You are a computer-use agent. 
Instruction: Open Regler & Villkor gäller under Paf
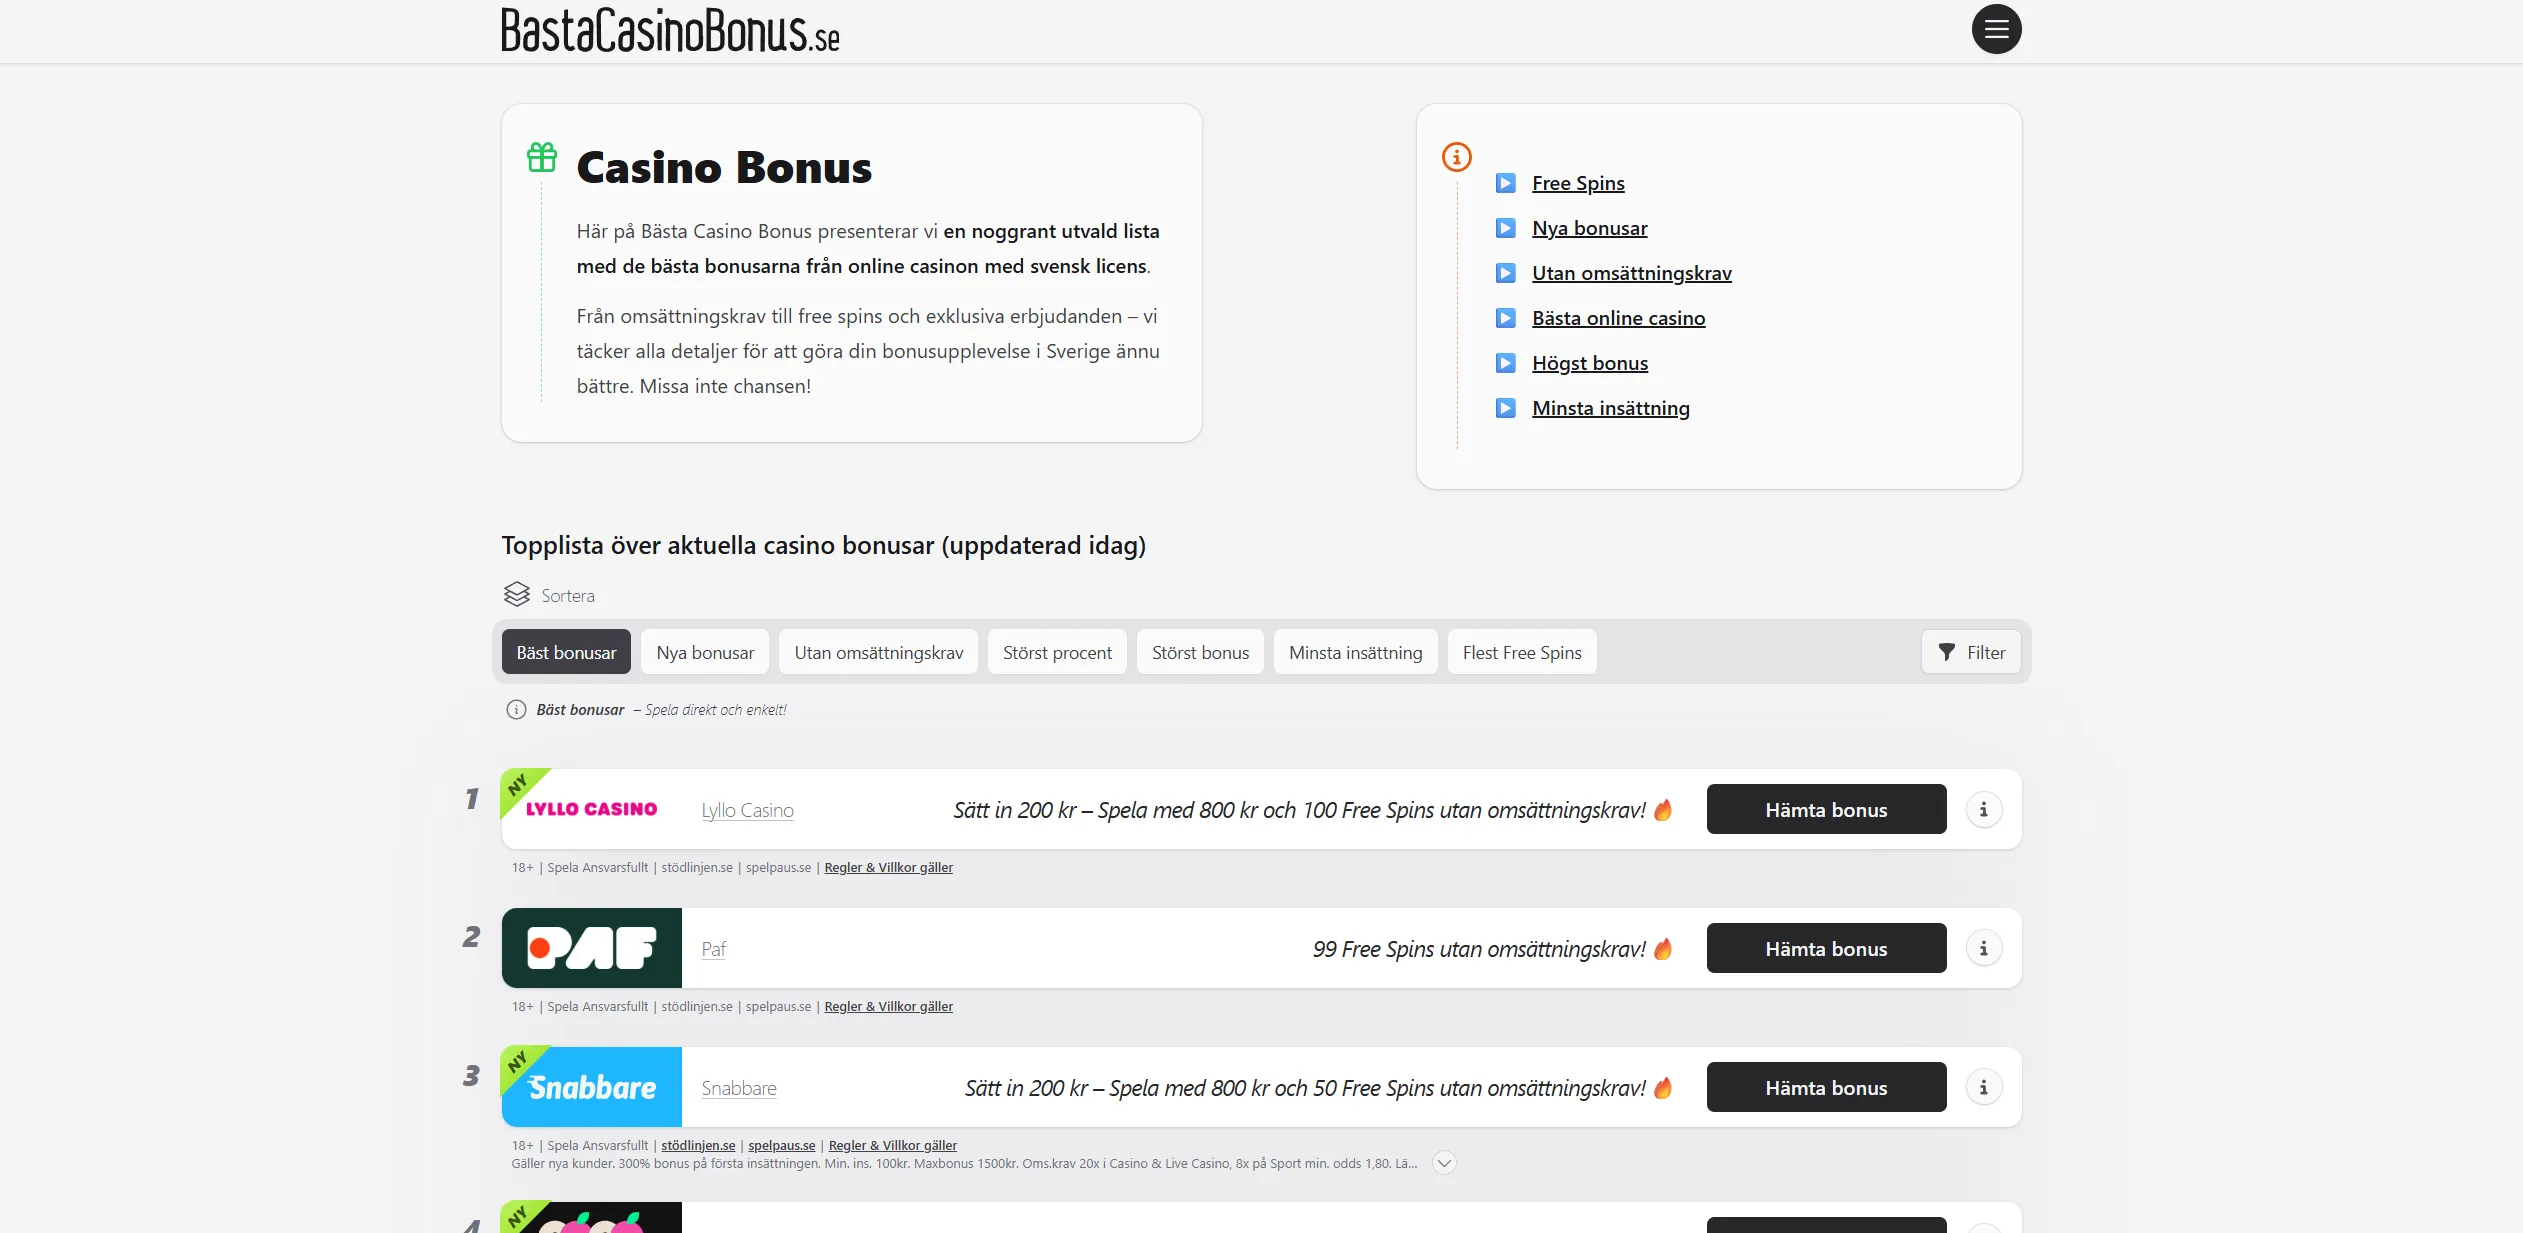tap(888, 1006)
